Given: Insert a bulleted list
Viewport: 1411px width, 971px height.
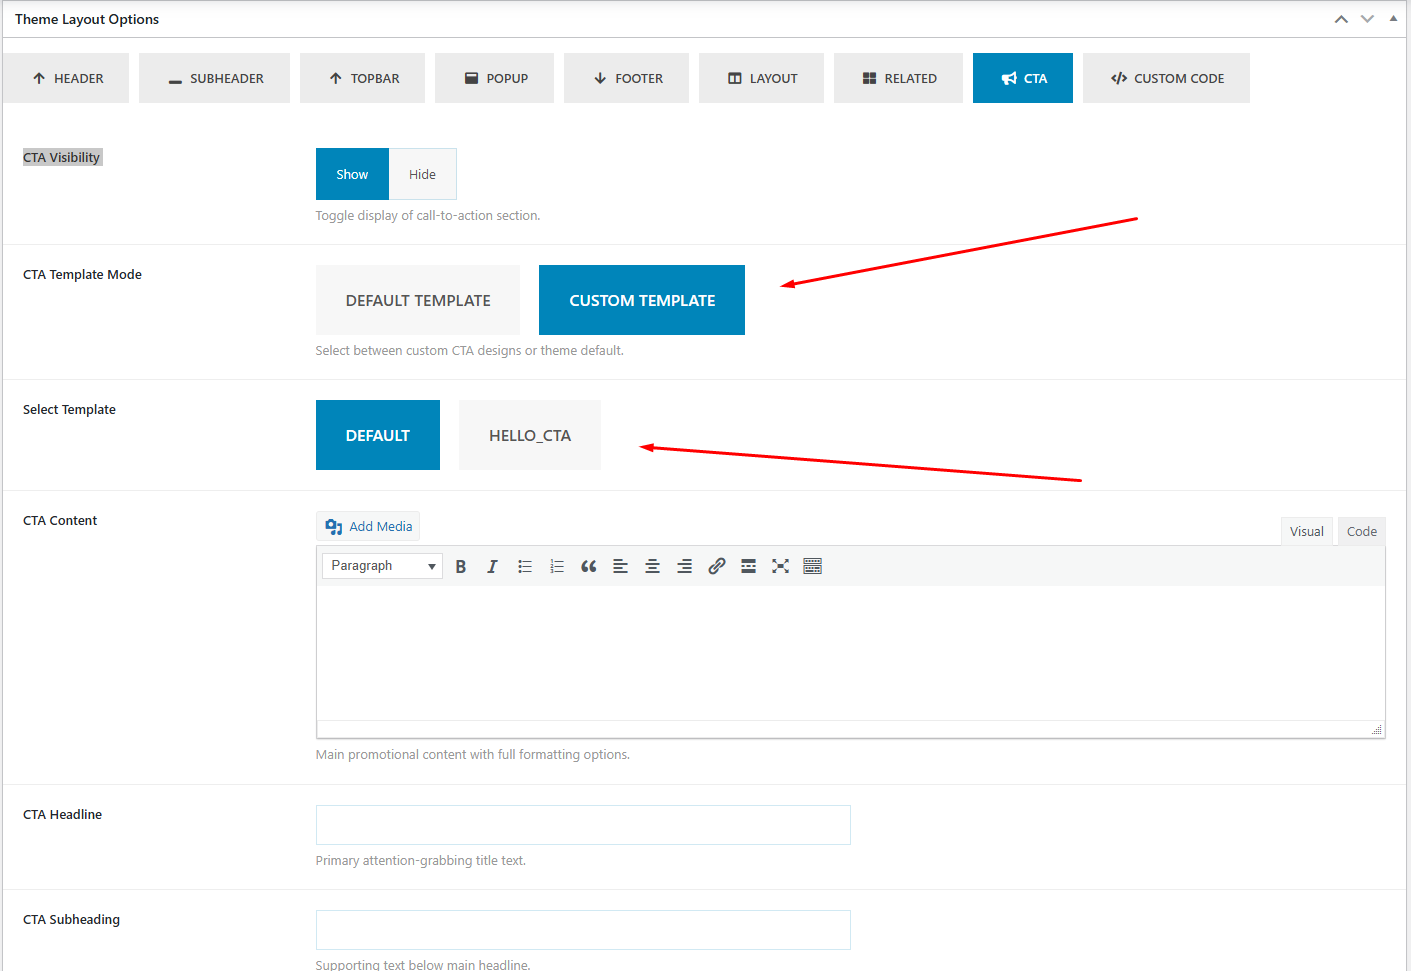Looking at the screenshot, I should [525, 566].
